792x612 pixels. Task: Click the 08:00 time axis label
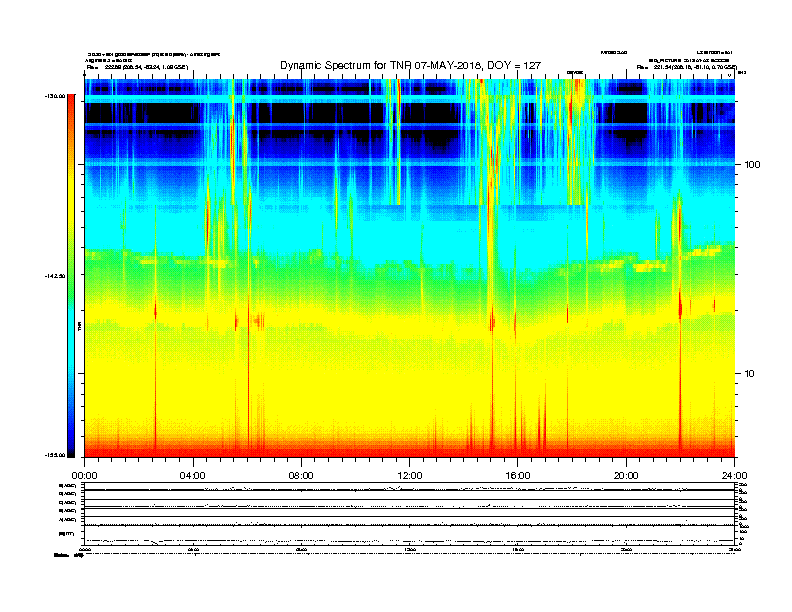click(x=301, y=476)
